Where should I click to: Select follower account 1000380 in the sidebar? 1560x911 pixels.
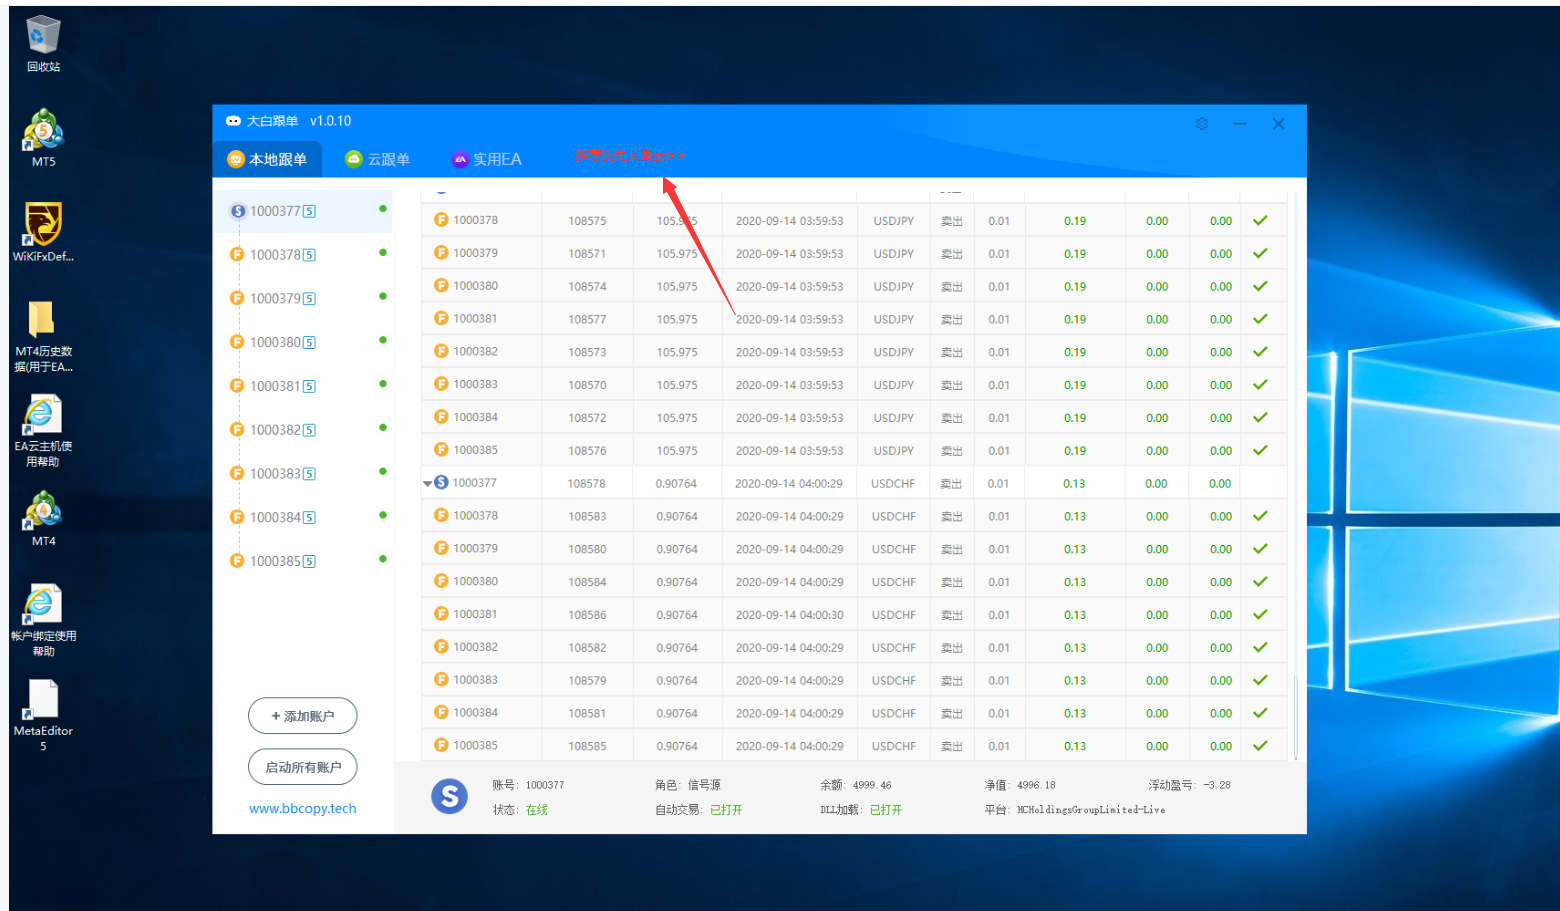tap(302, 342)
